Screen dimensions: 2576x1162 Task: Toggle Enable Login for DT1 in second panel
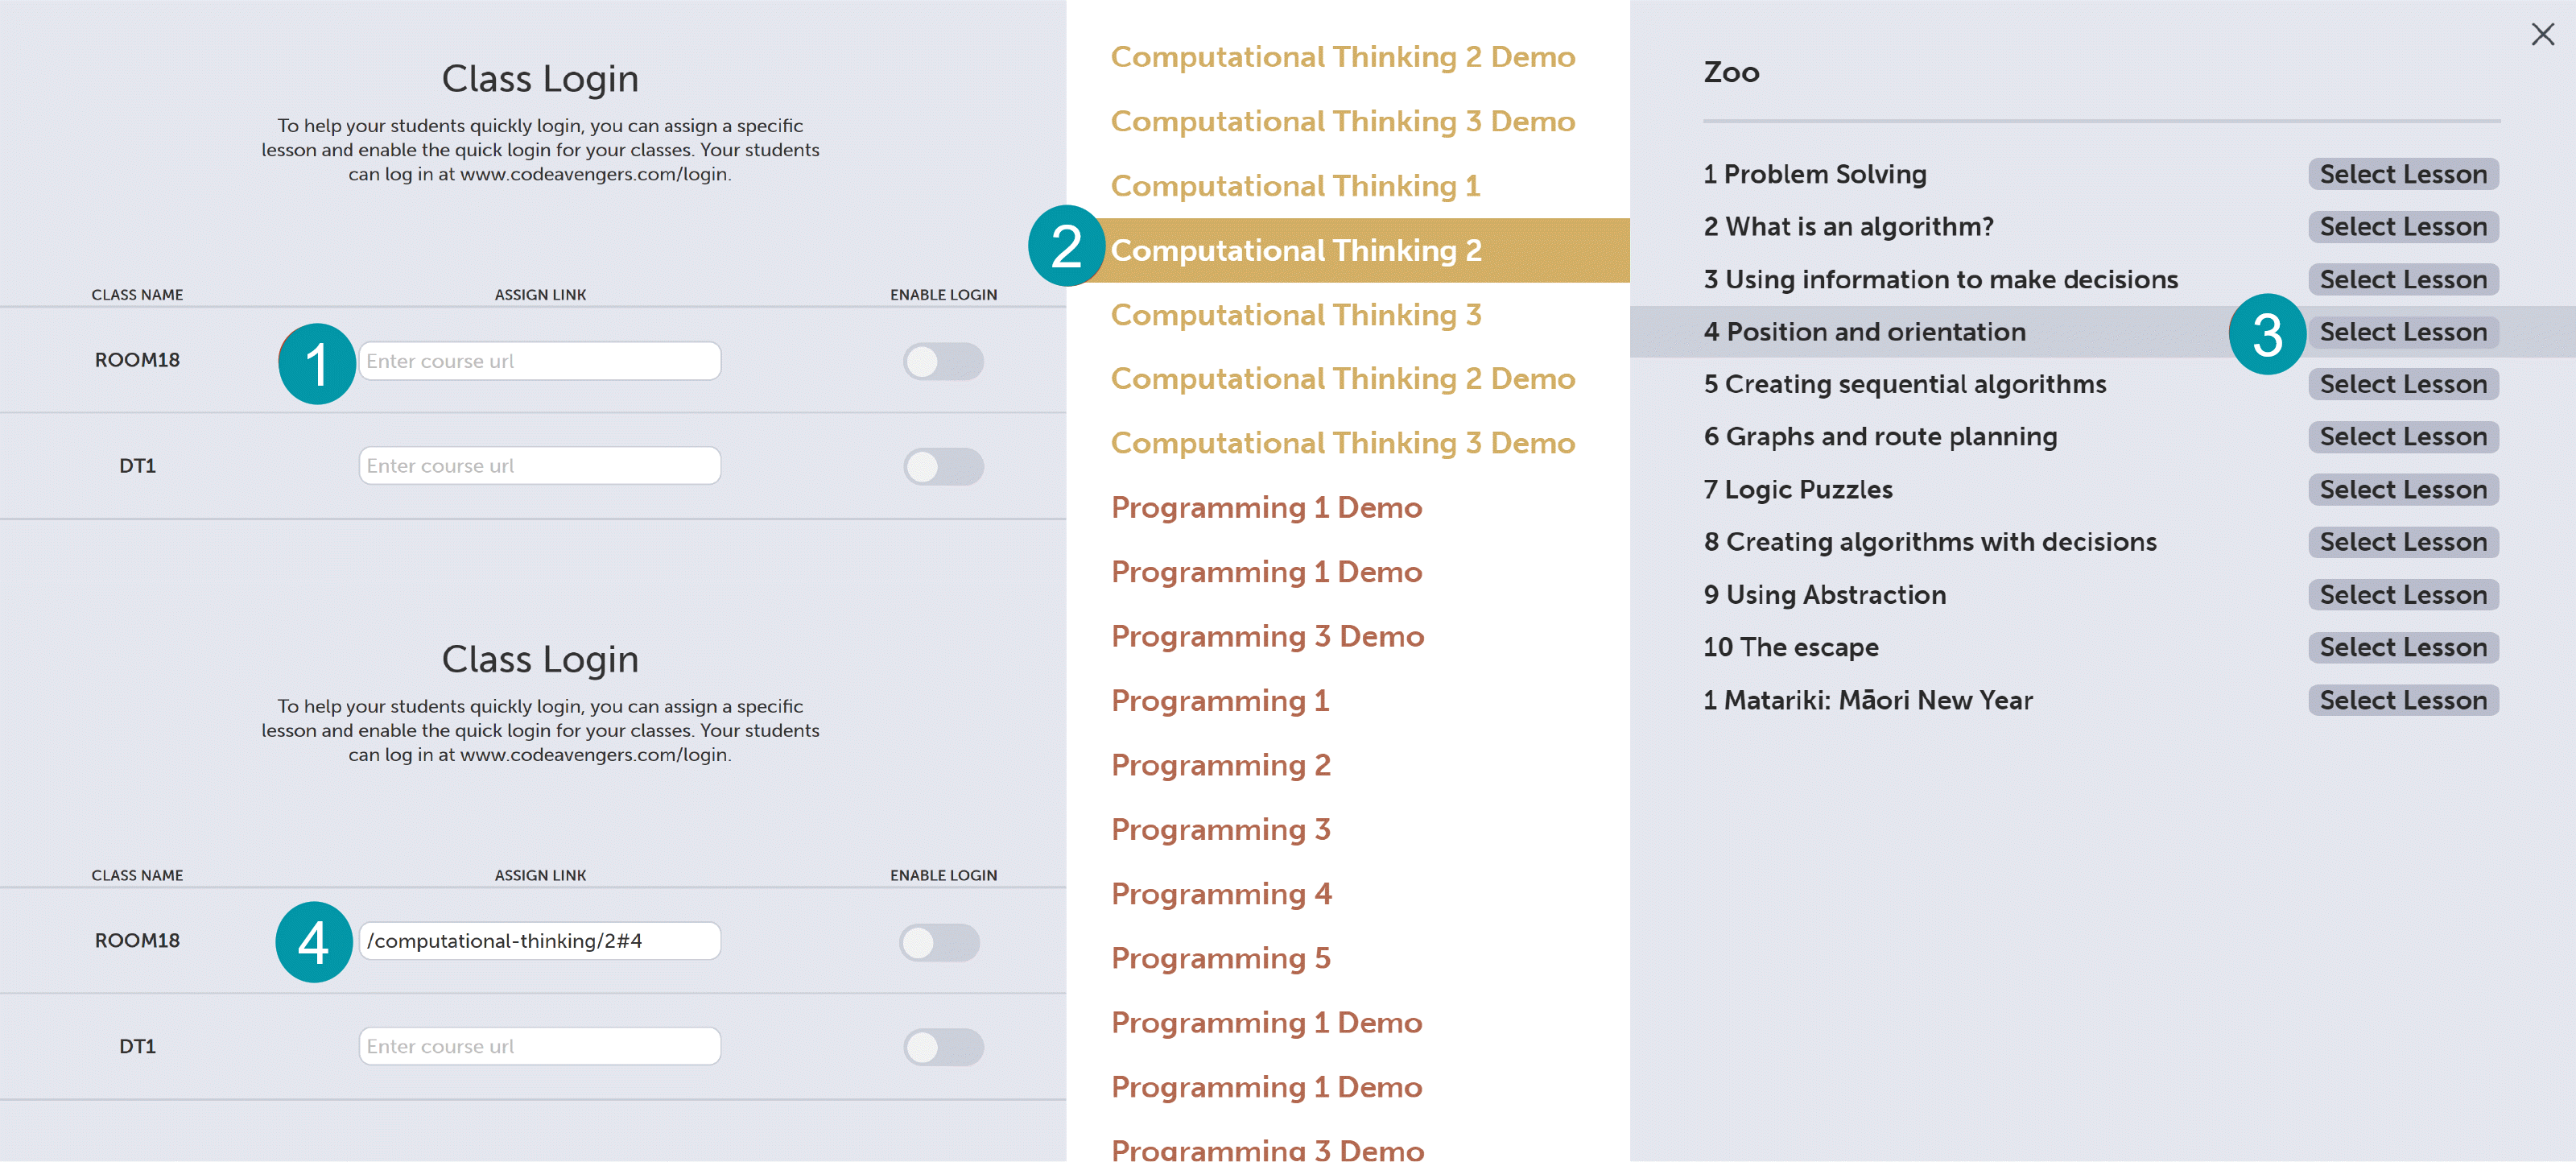(941, 1046)
